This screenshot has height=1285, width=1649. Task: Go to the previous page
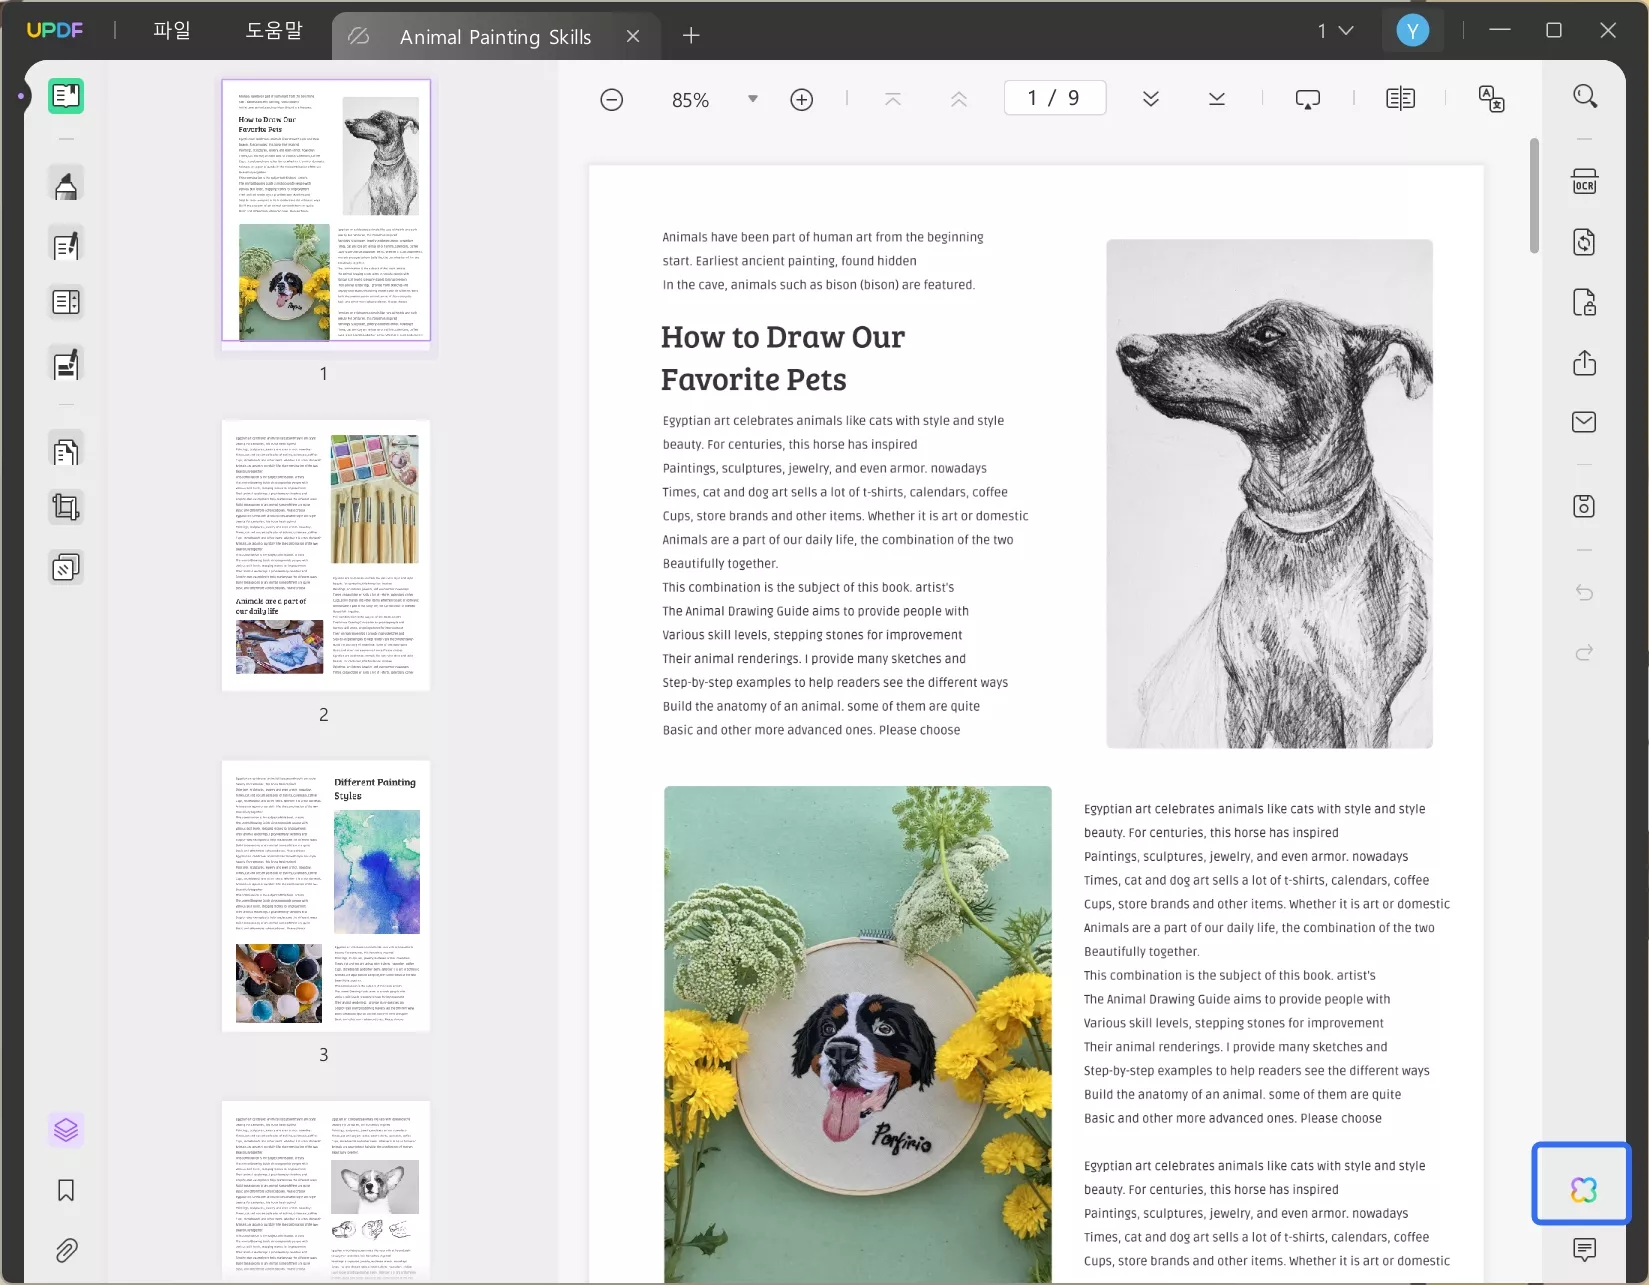[x=959, y=99]
